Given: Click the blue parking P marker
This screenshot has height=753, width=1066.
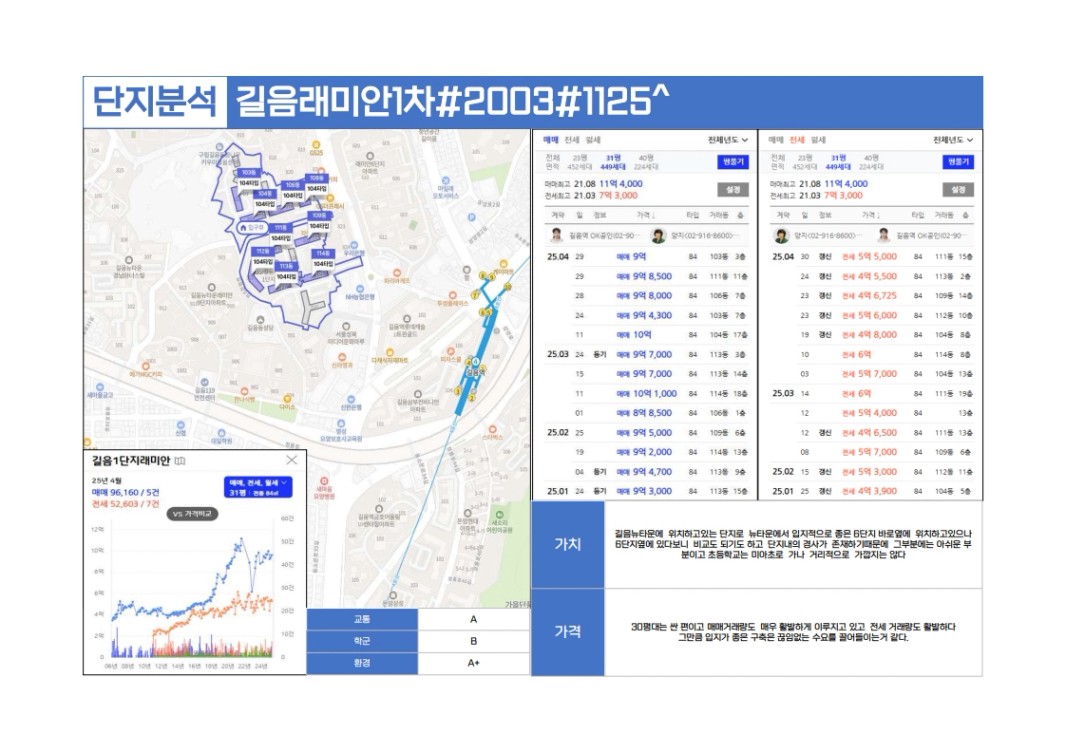Looking at the screenshot, I should (x=471, y=217).
